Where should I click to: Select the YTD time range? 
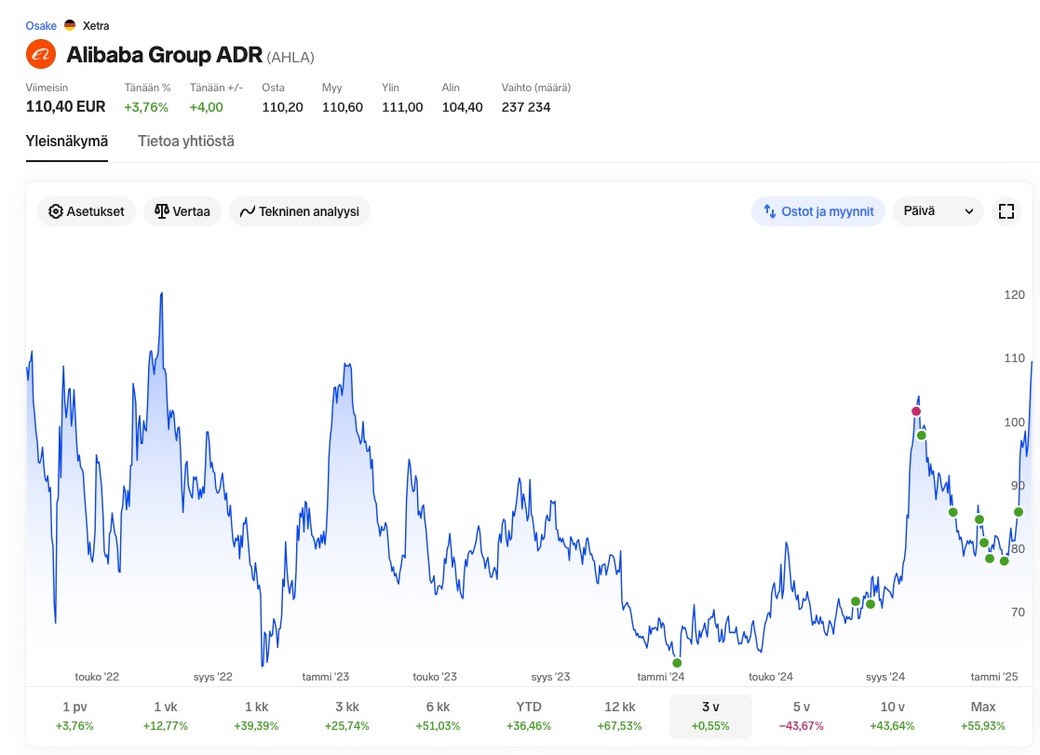tap(529, 716)
